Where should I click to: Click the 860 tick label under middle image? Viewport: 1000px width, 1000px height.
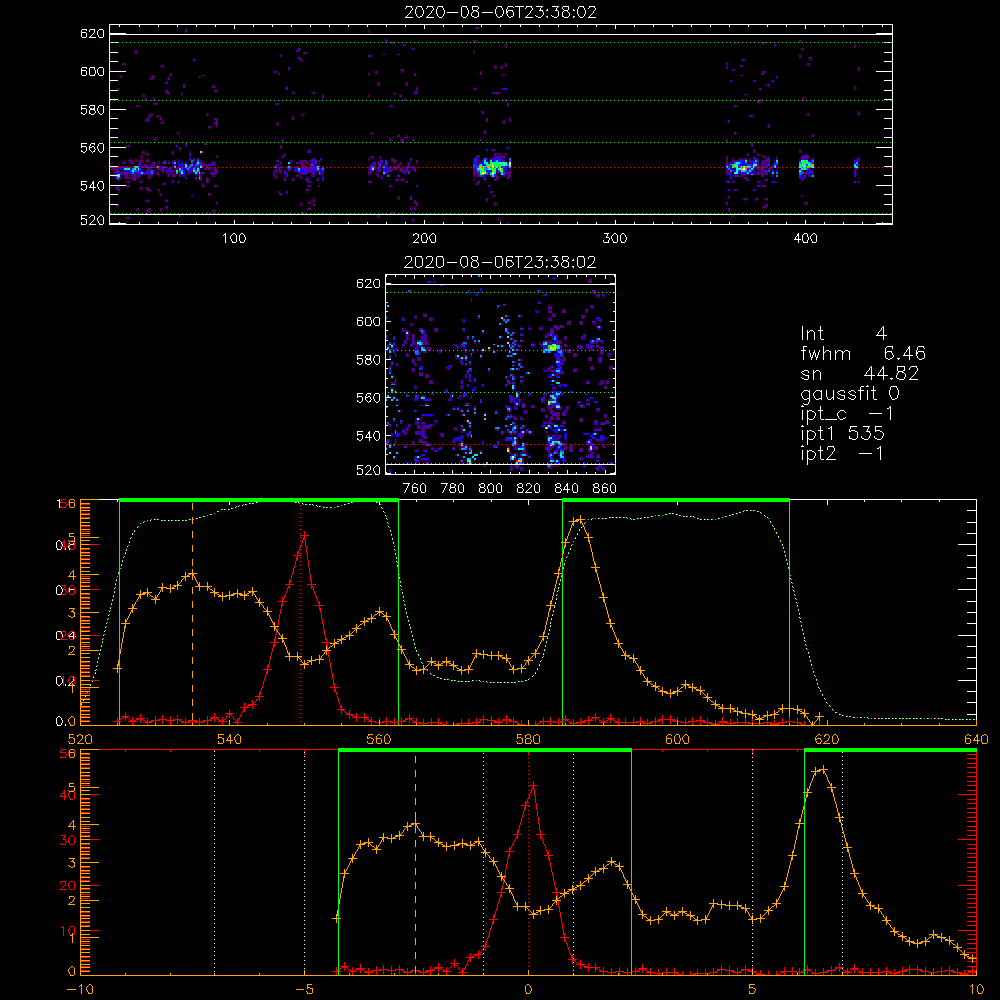click(605, 489)
